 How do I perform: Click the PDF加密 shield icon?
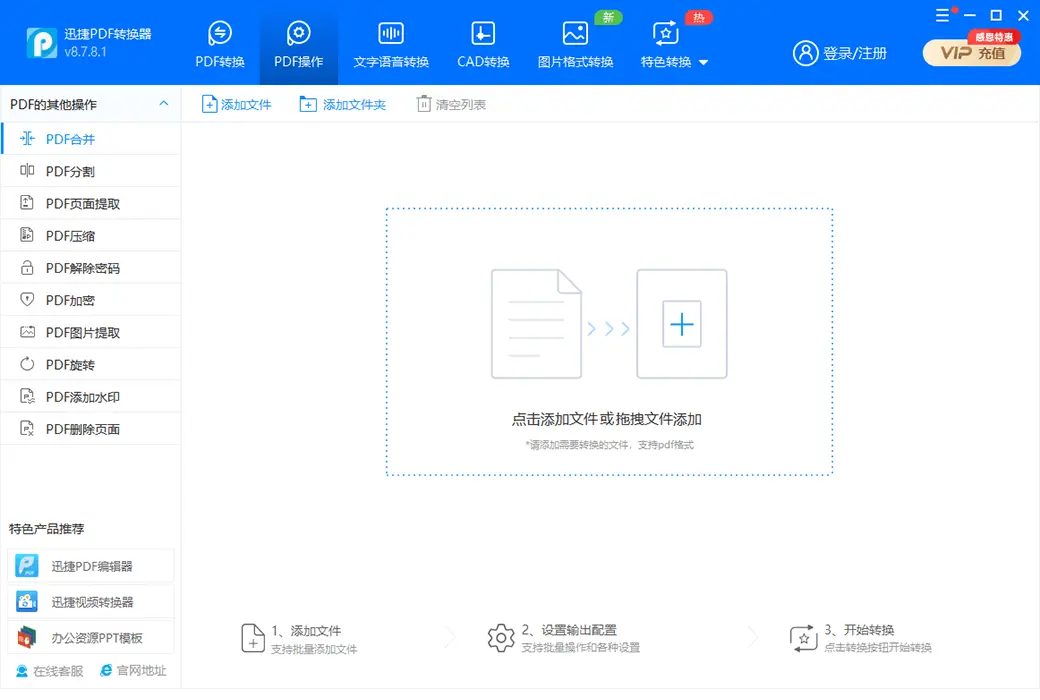(x=27, y=299)
